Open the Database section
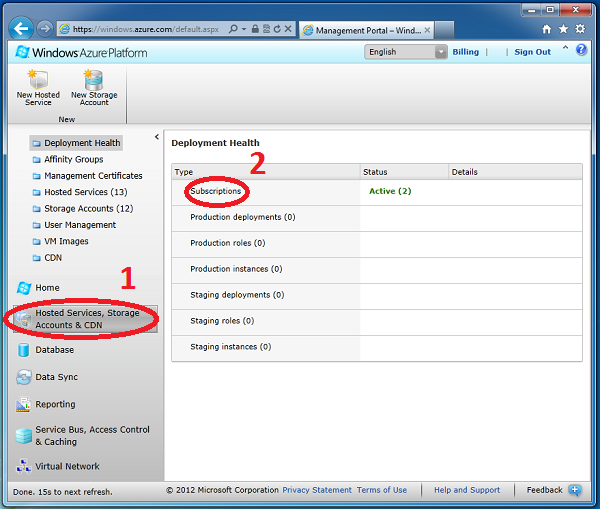 click(x=55, y=350)
